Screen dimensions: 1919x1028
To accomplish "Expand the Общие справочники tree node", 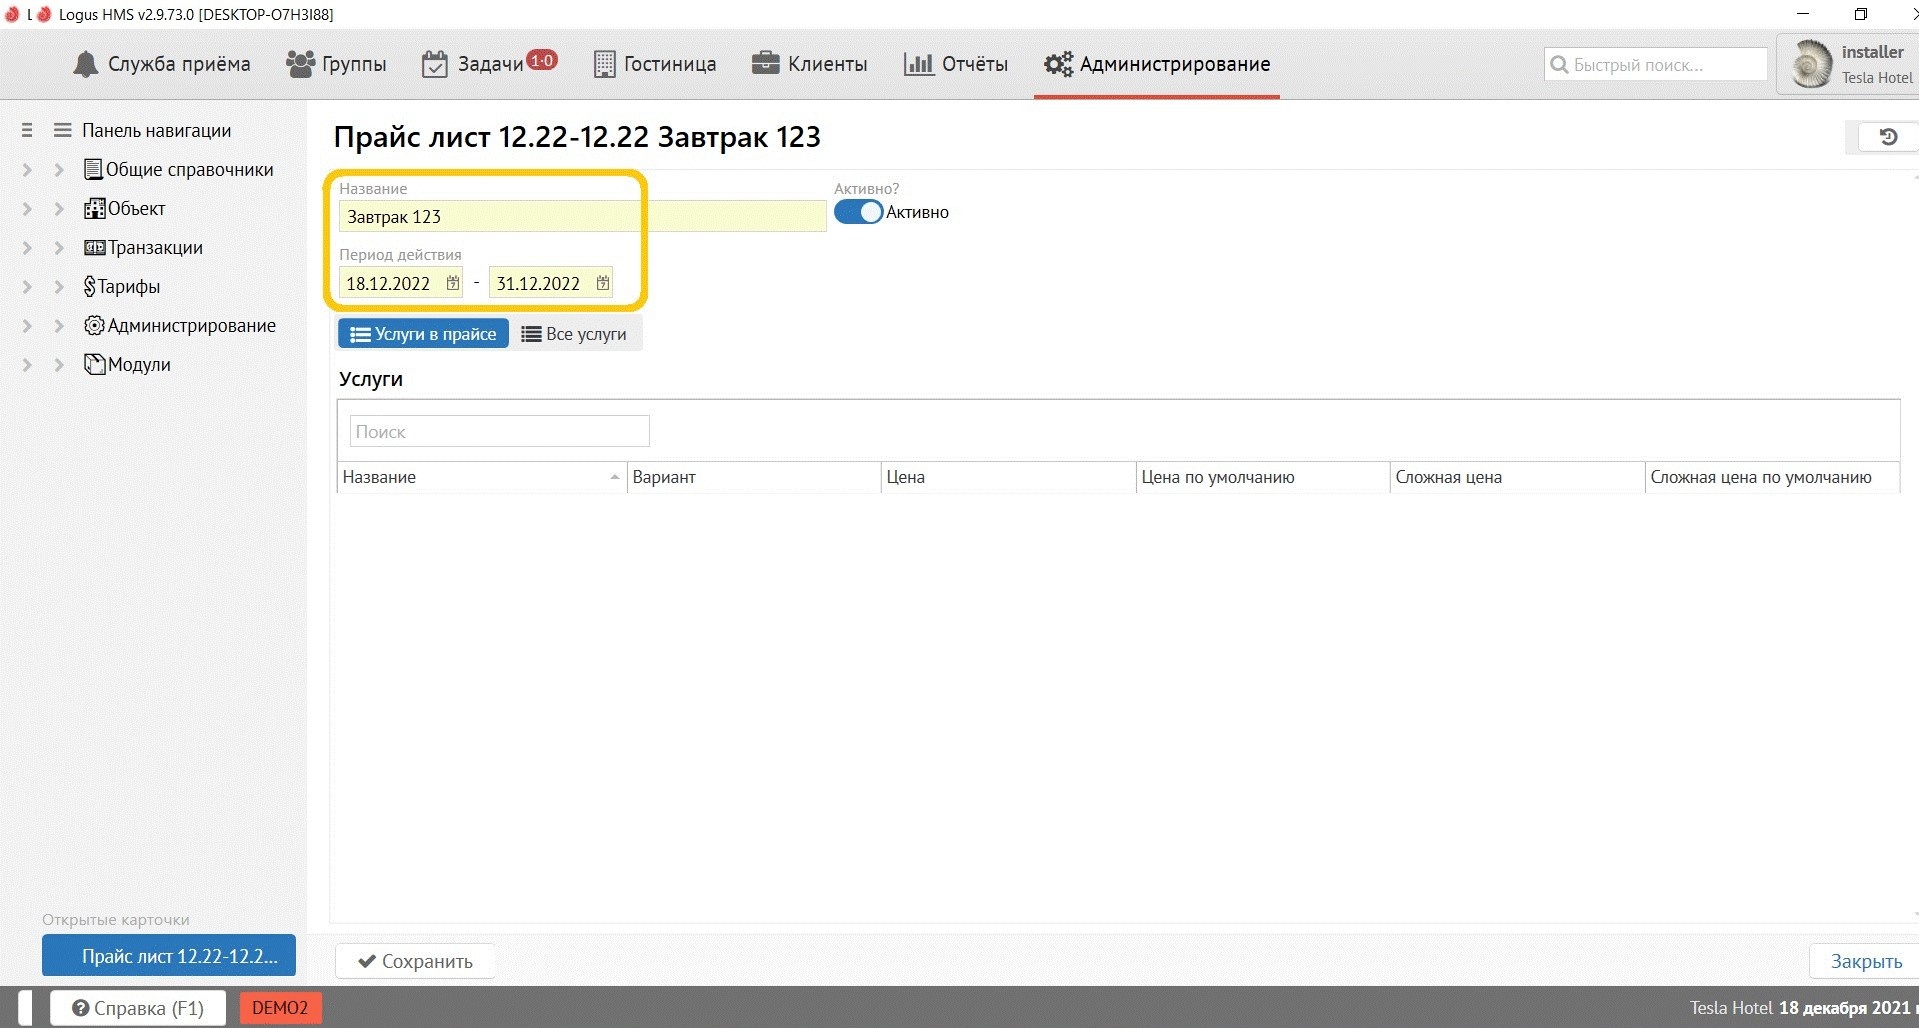I will [x=59, y=170].
